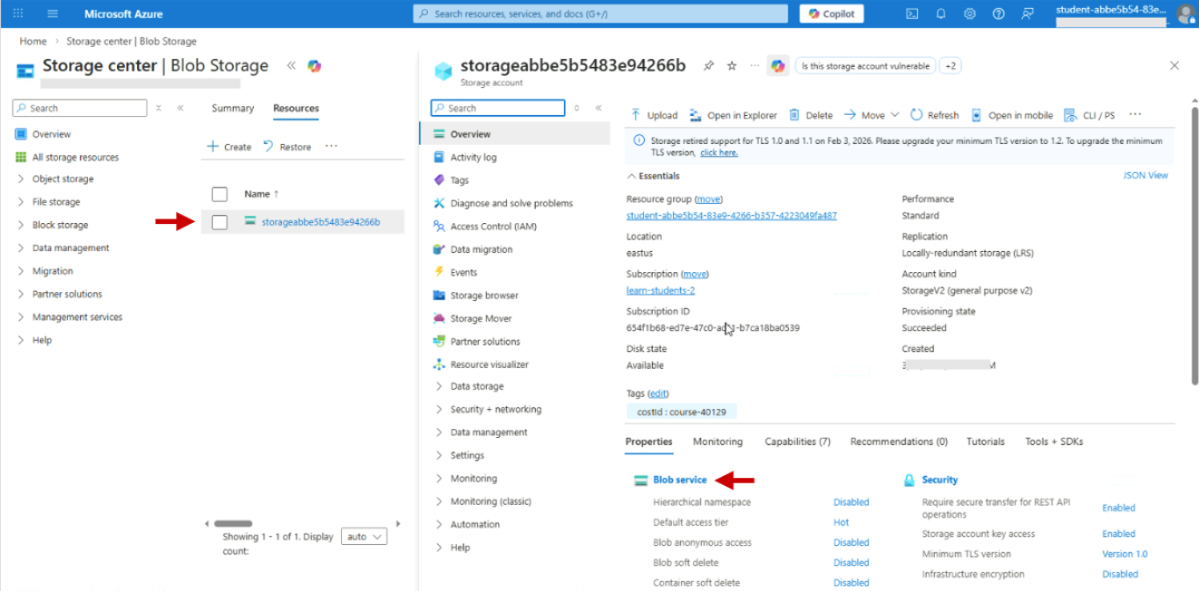Toggle the select-all checkbox beside Name
Viewport: 1199px width, 591px height.
click(220, 194)
